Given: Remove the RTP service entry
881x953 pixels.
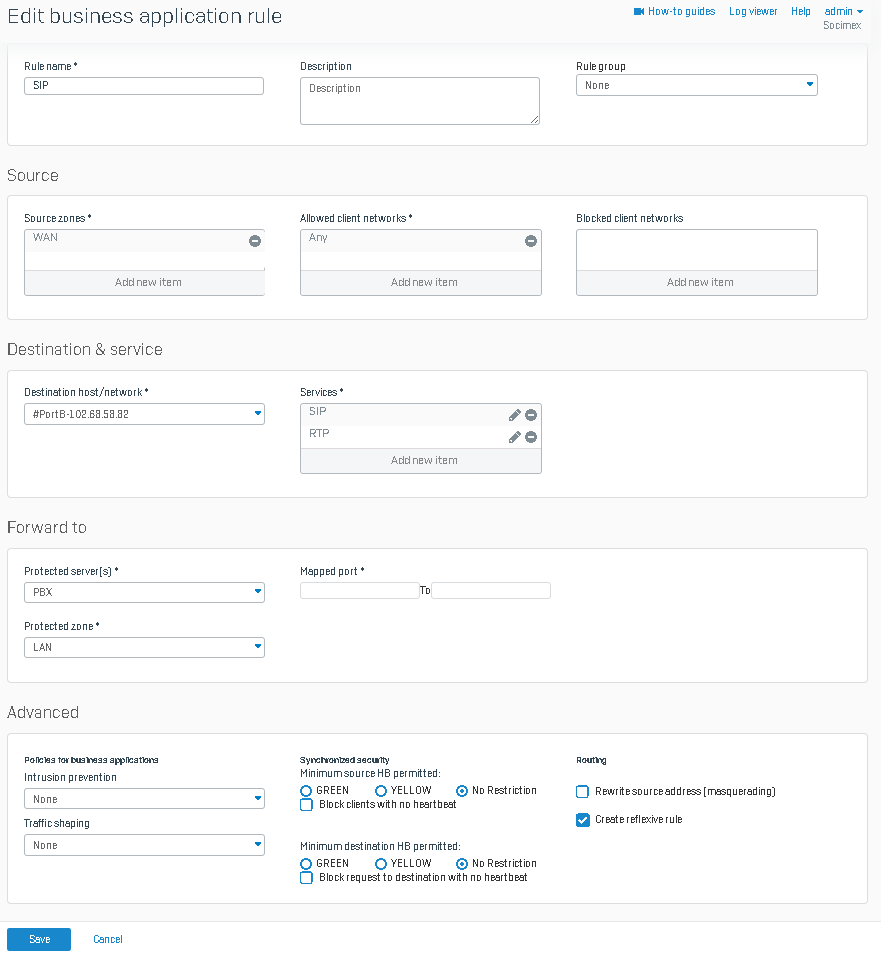Looking at the screenshot, I should pos(531,437).
